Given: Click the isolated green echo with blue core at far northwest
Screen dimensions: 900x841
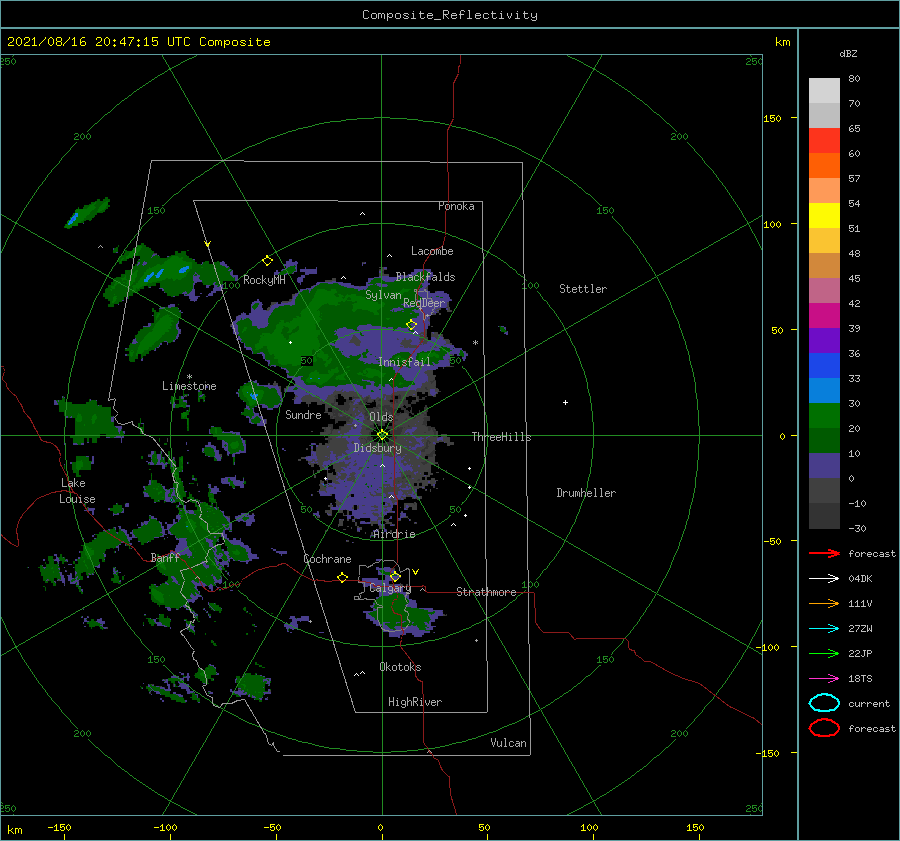Looking at the screenshot, I should [87, 212].
